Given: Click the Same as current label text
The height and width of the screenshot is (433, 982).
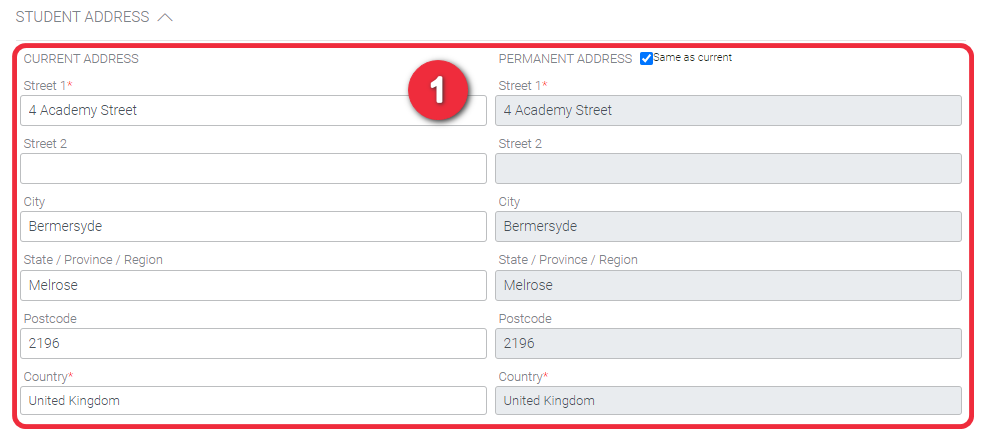Looking at the screenshot, I should [x=693, y=58].
